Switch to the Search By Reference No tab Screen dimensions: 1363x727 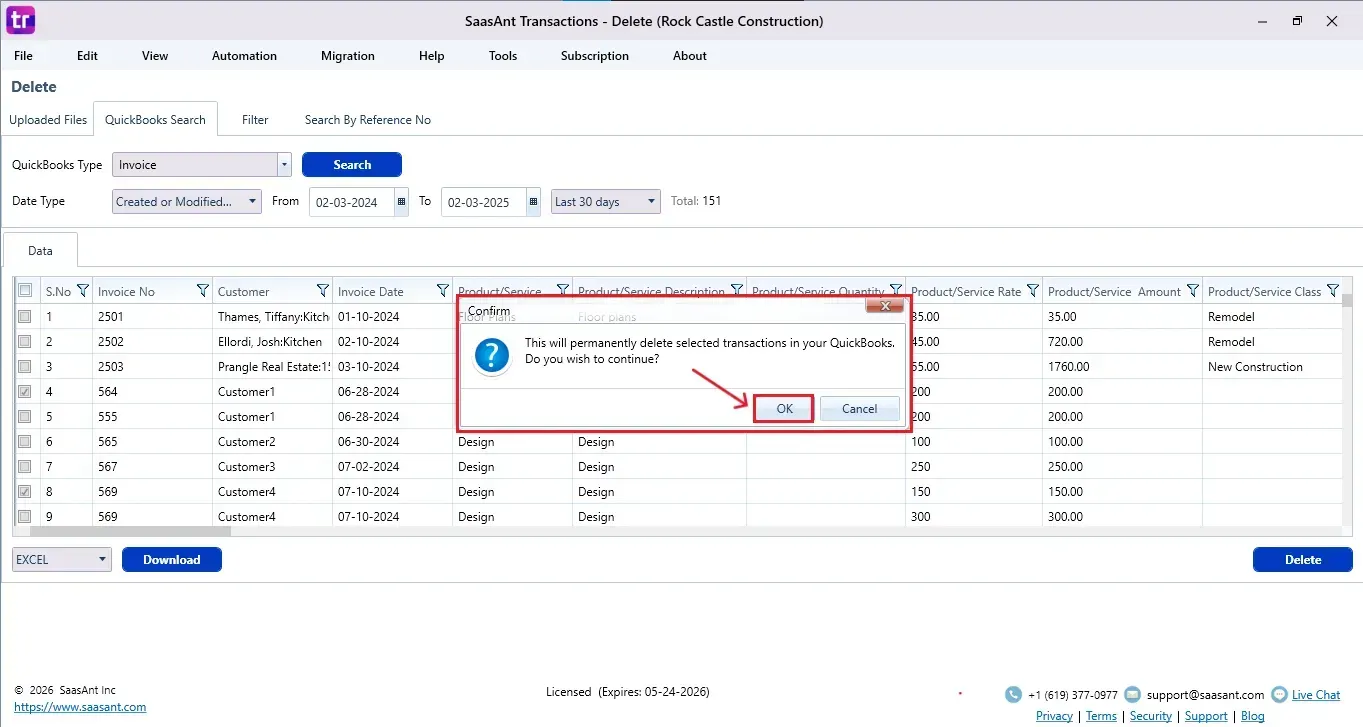coord(367,120)
